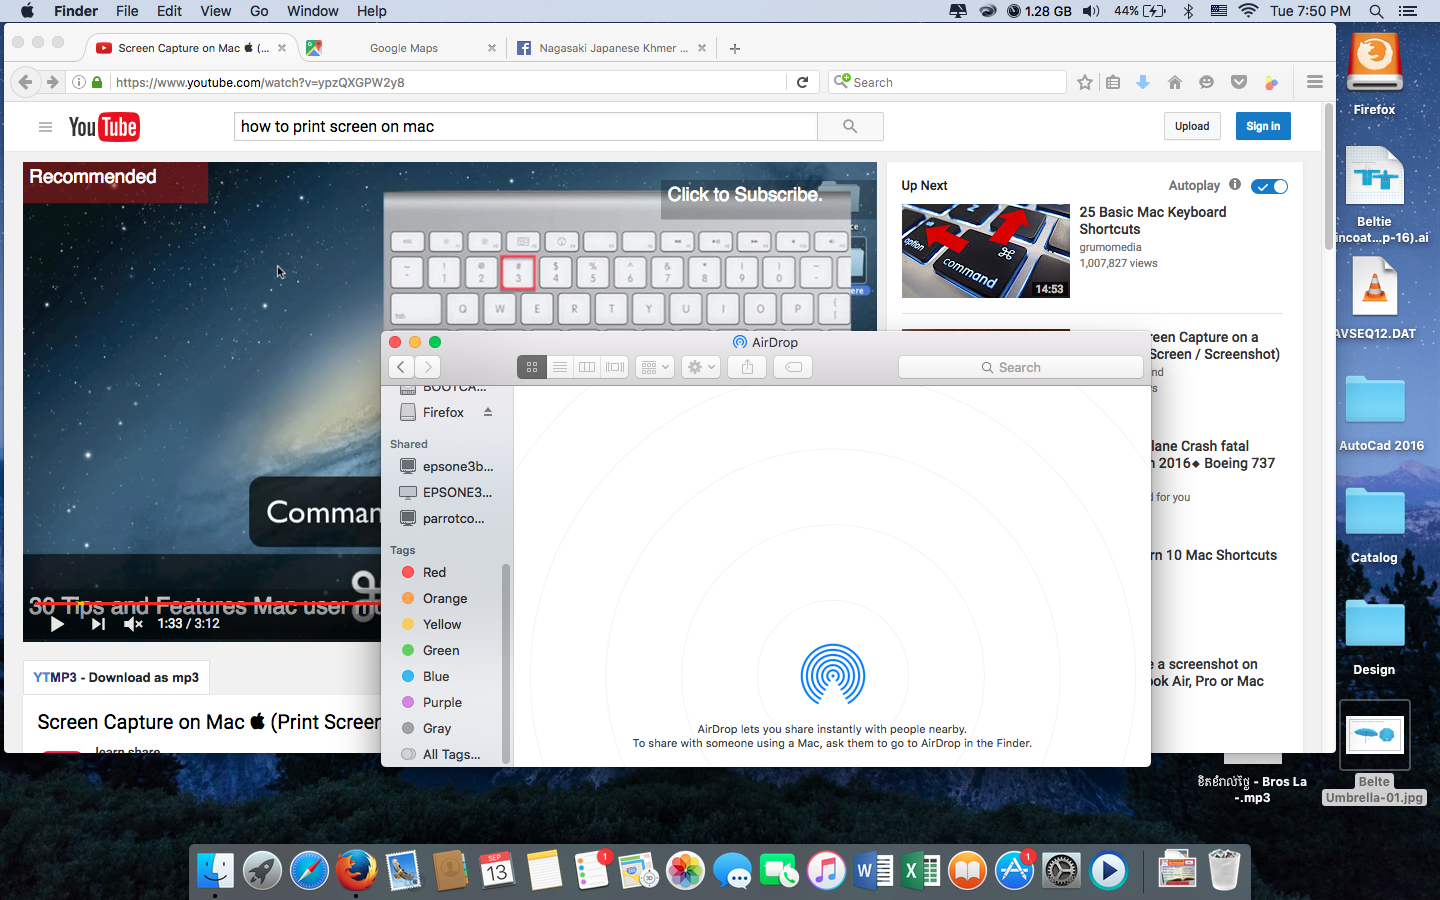Save the page with the Pocket icon

pyautogui.click(x=1239, y=83)
